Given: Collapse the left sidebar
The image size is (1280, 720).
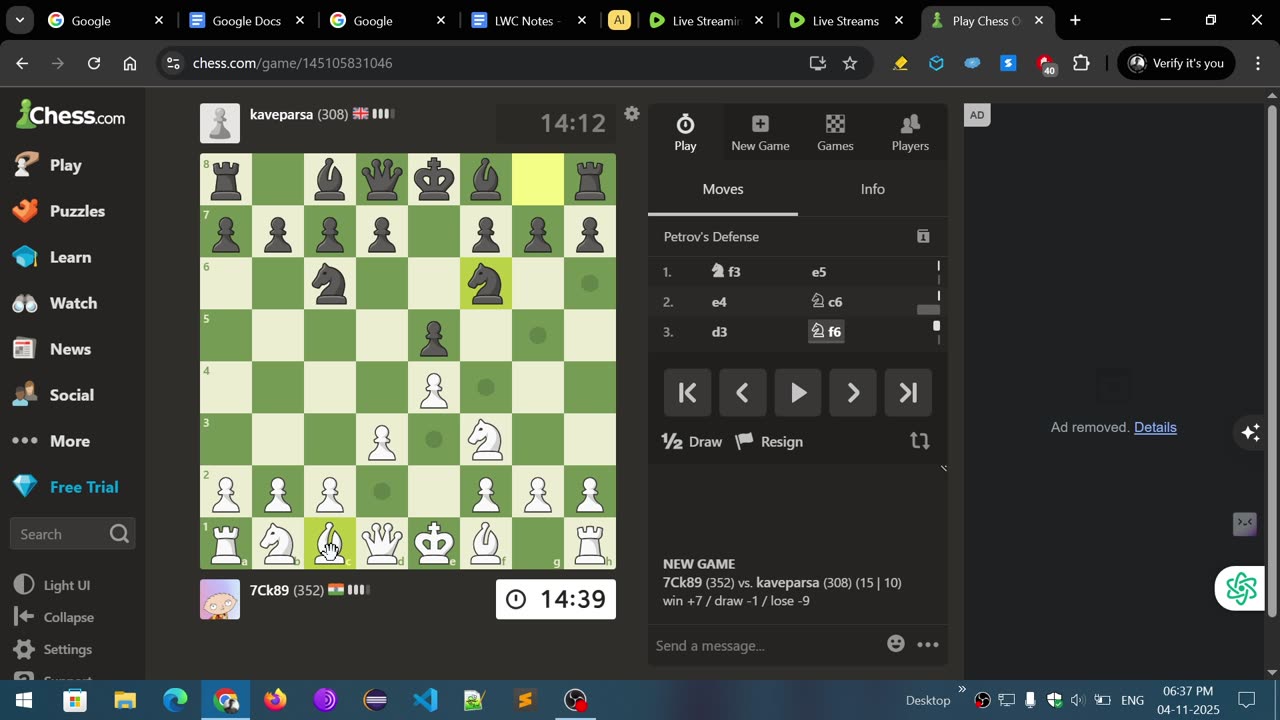Looking at the screenshot, I should coord(54,617).
